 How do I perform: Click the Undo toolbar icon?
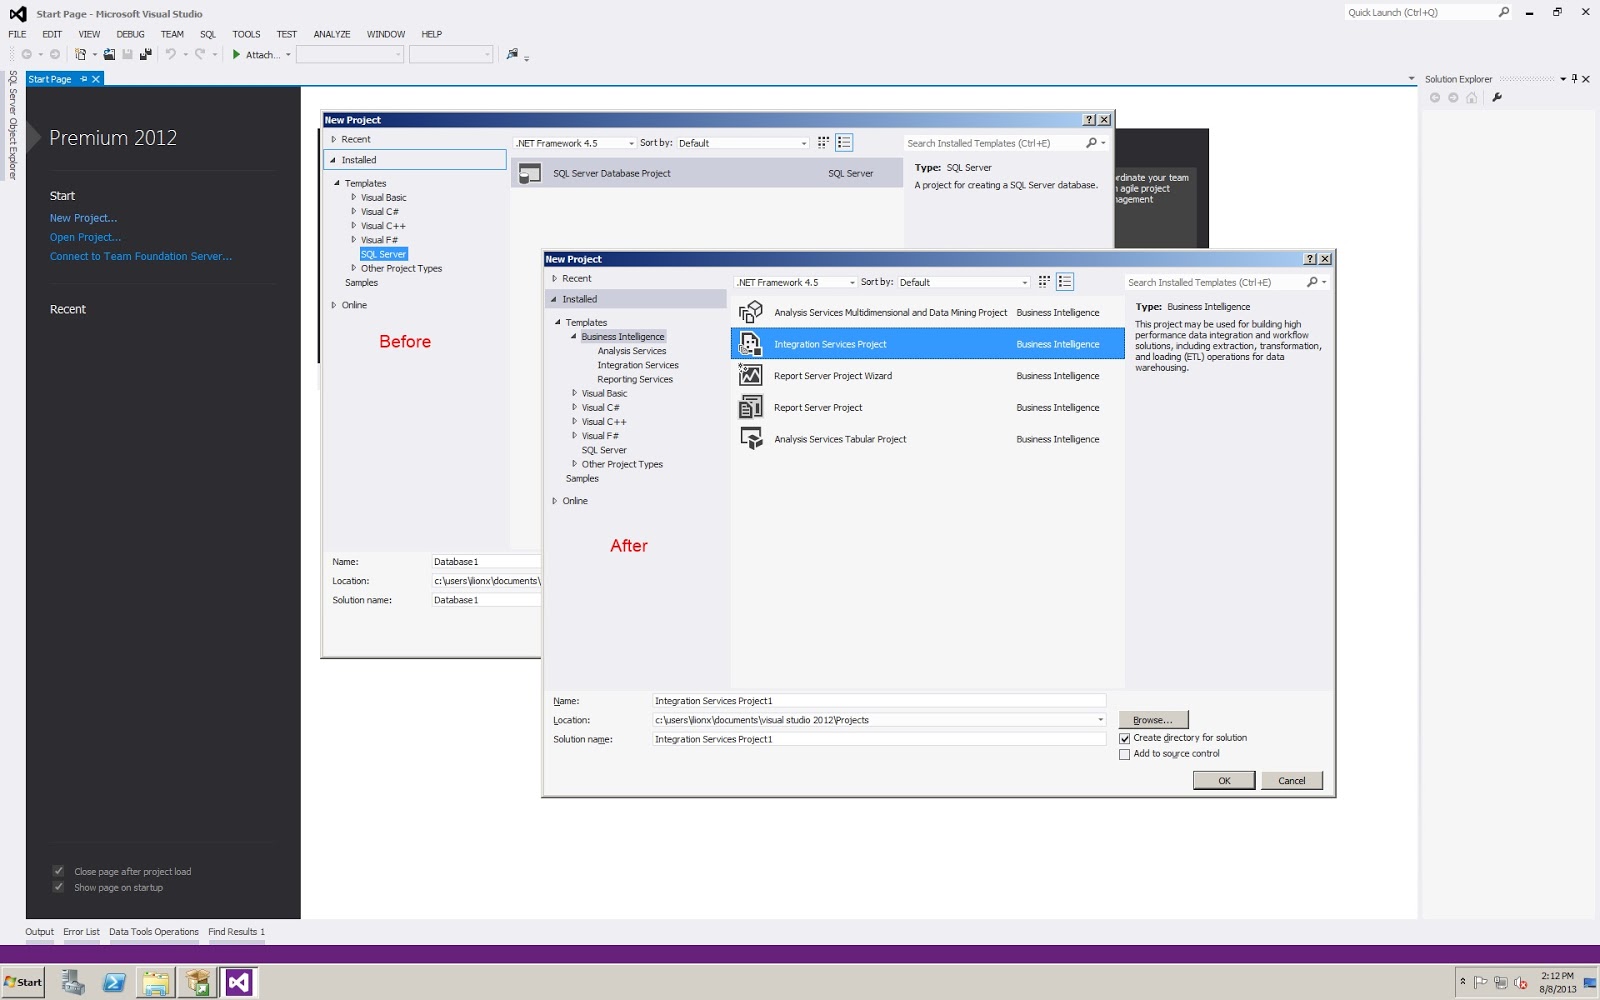click(x=171, y=54)
